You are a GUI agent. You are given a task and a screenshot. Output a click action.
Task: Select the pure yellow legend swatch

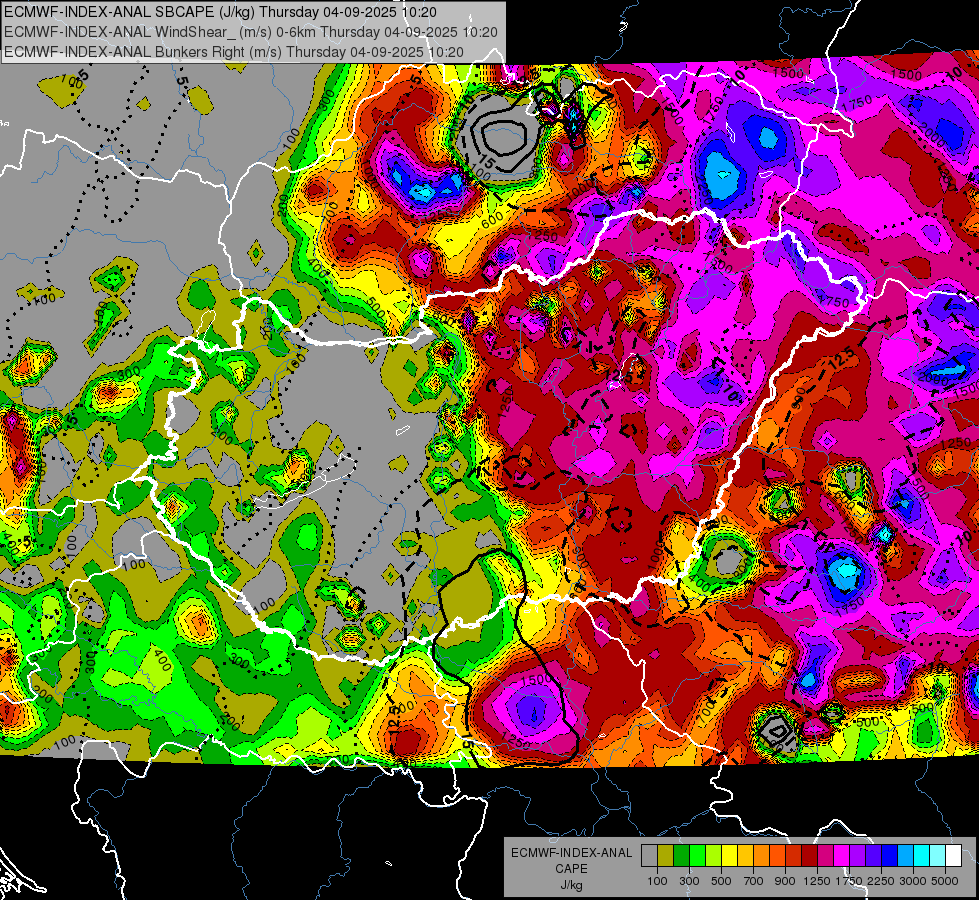tap(729, 856)
